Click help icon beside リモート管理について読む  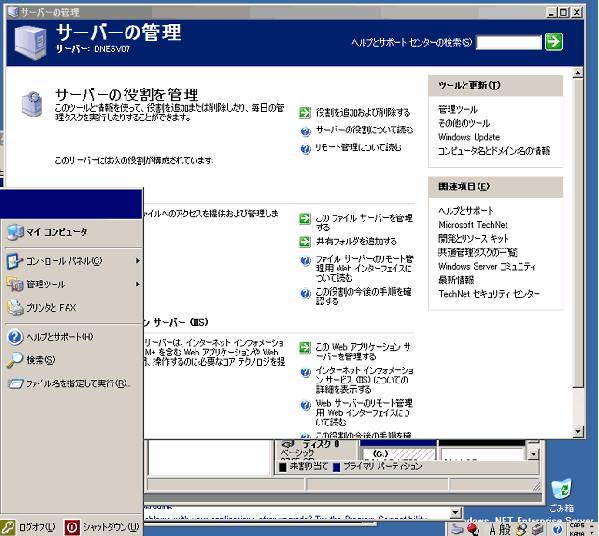click(305, 148)
